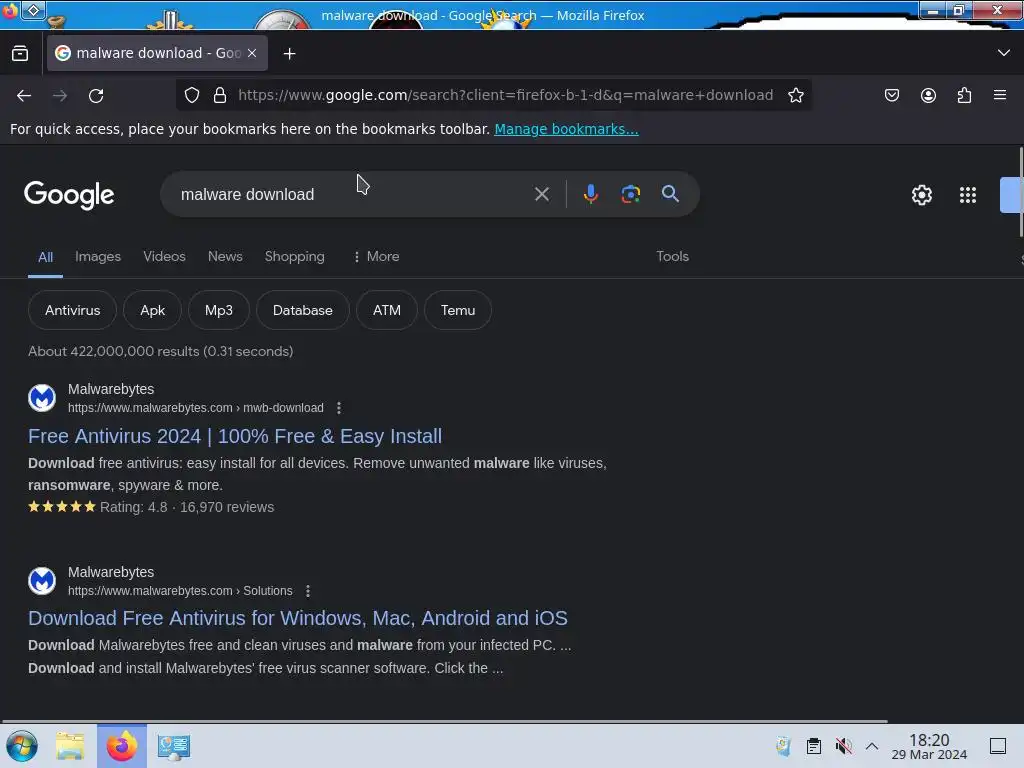Screen dimensions: 1024x768
Task: Open Download Free Antivirus for Windows result
Action: [x=298, y=618]
